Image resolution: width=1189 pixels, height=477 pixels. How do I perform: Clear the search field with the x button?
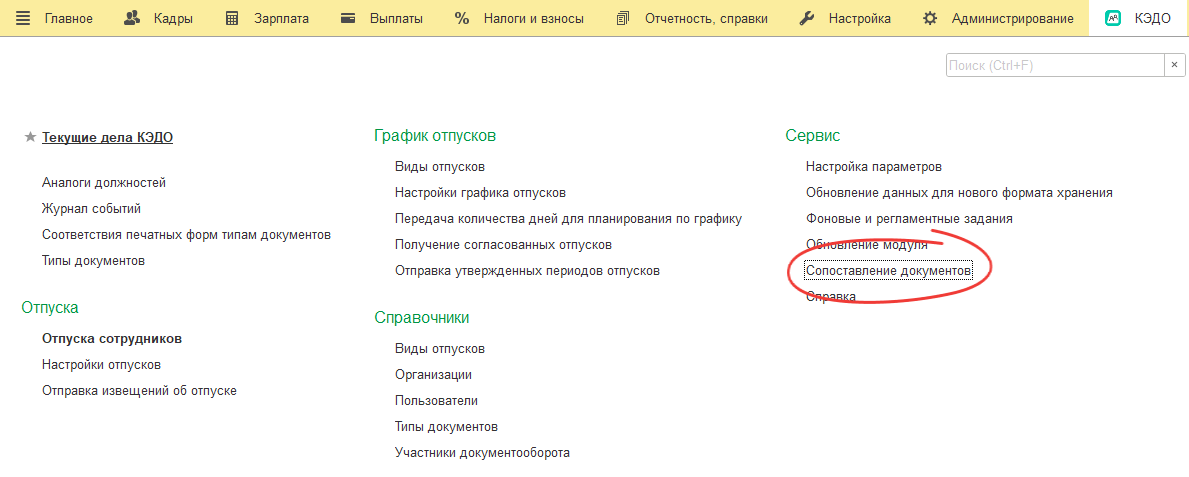tap(1175, 65)
